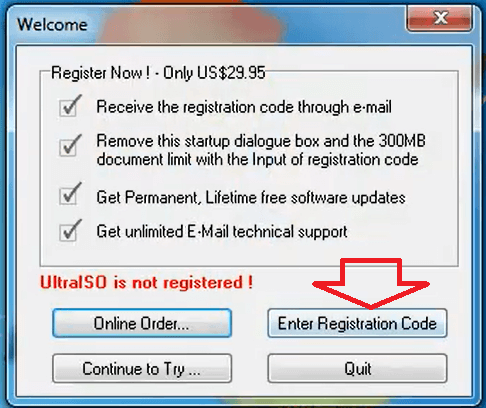Click the US$29.95 price text

231,73
